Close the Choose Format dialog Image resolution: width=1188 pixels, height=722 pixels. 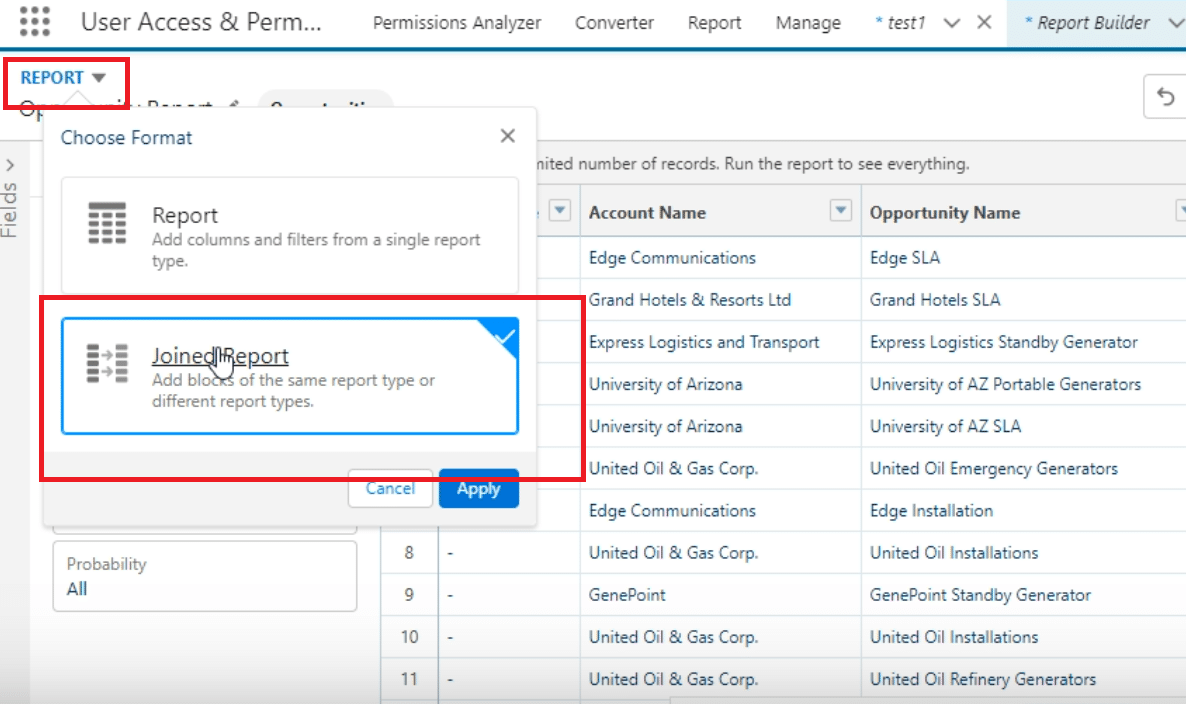pyautogui.click(x=508, y=136)
